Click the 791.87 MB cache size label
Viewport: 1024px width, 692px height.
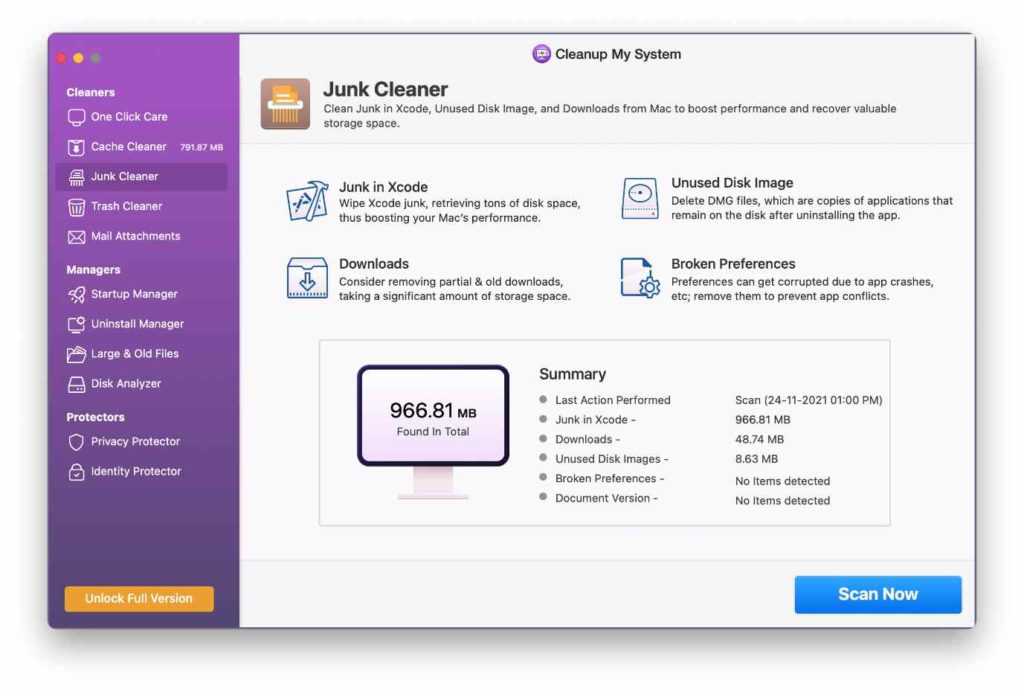(202, 148)
